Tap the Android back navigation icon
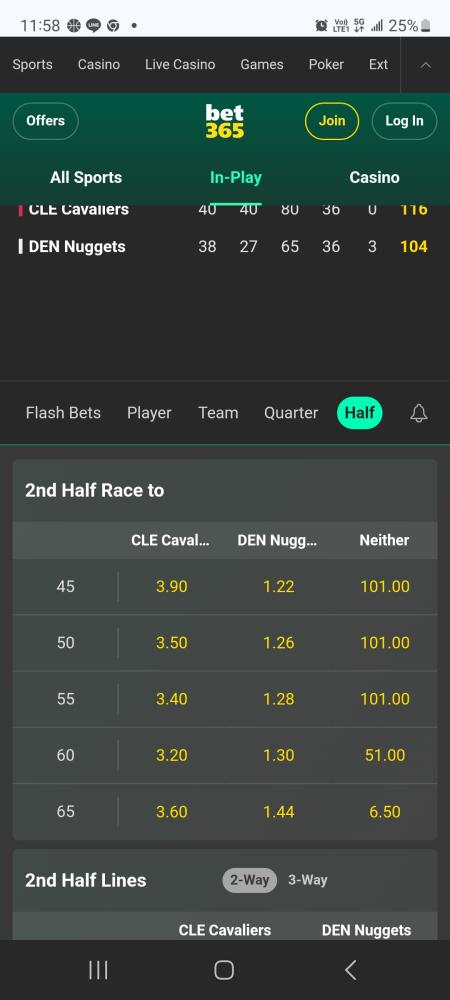This screenshot has width=450, height=1000. coord(350,969)
